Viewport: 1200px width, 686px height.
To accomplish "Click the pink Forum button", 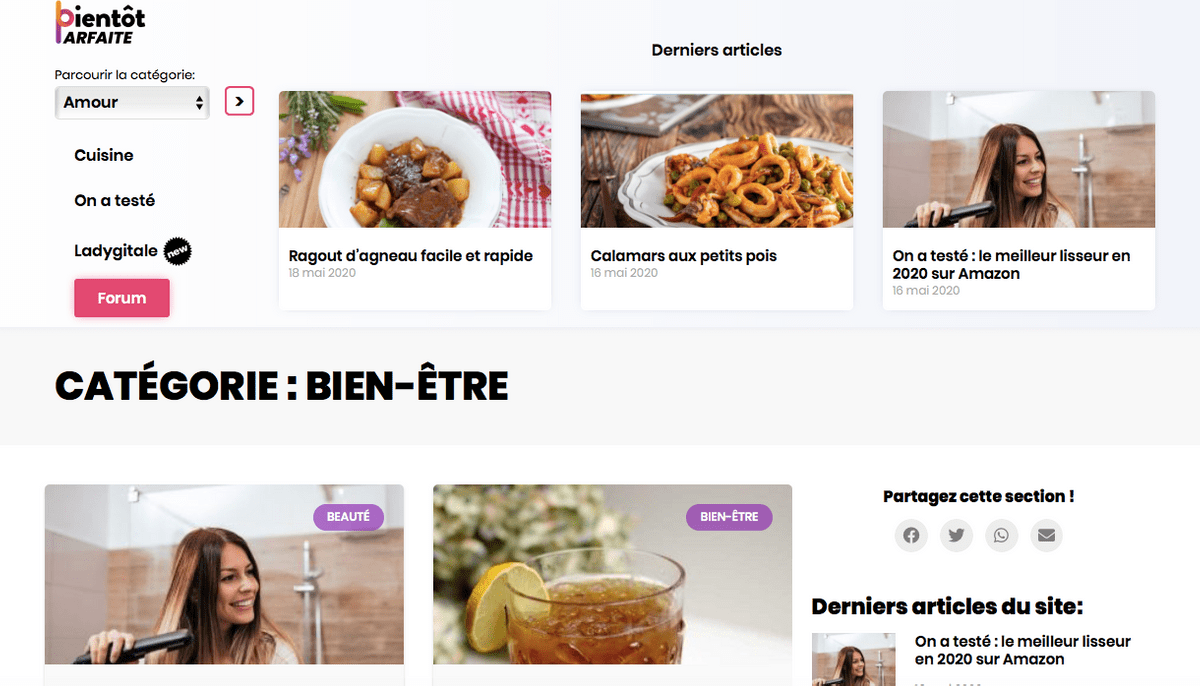I will pos(122,298).
